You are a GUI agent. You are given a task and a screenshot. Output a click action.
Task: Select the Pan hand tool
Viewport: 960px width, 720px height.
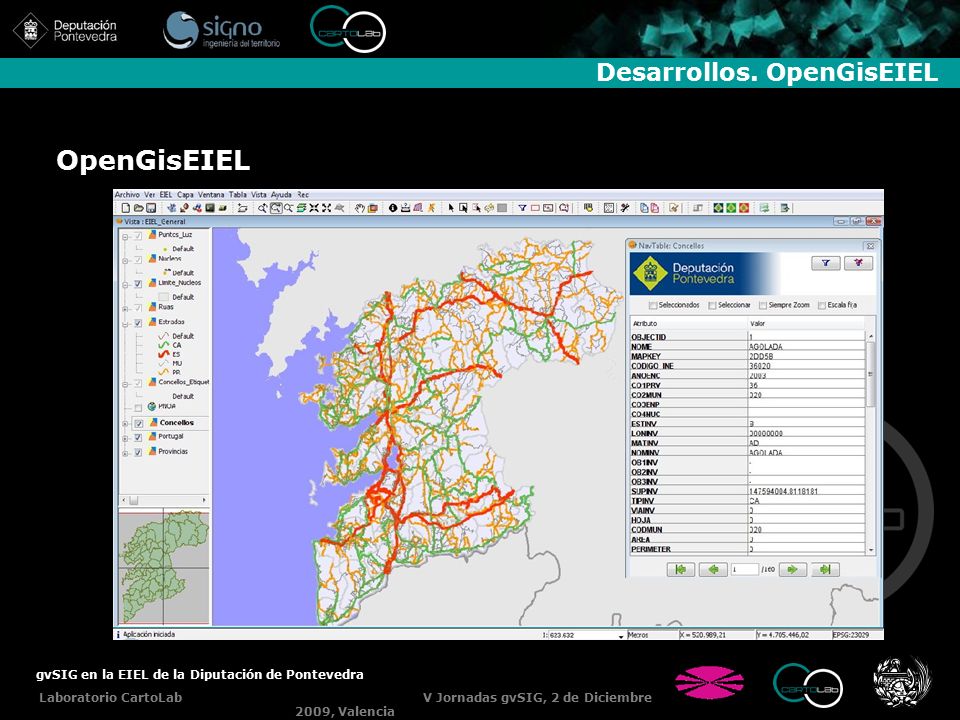(x=360, y=208)
